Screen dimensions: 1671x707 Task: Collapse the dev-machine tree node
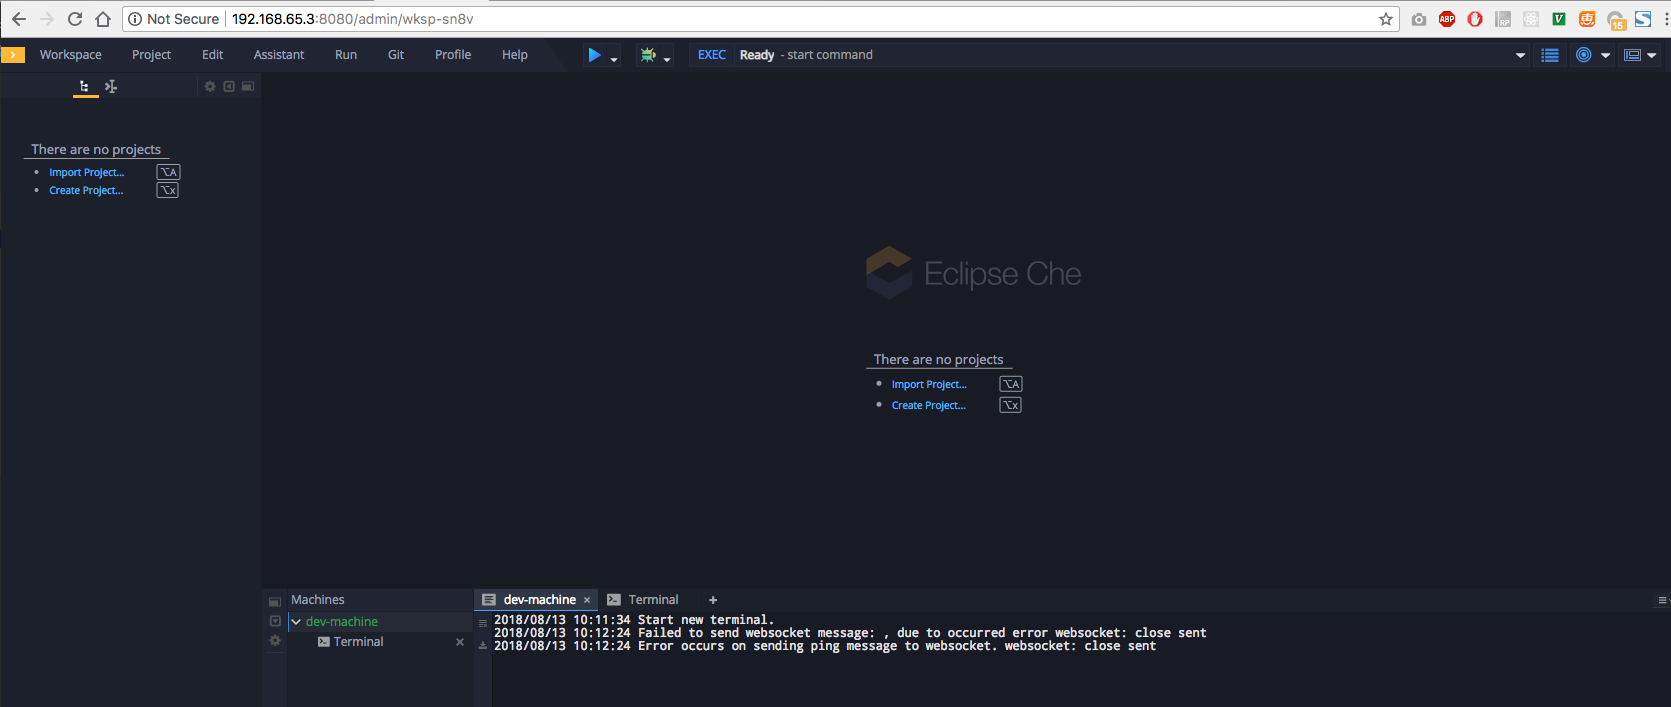pyautogui.click(x=296, y=622)
